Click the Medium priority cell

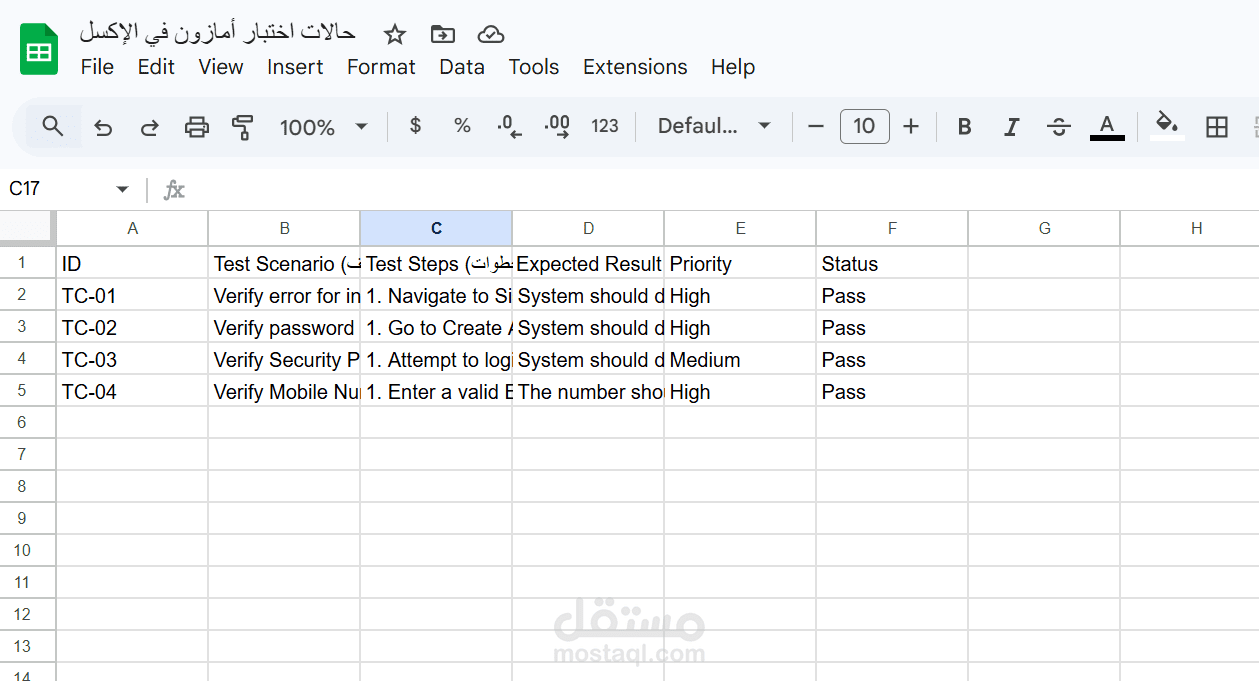[740, 359]
